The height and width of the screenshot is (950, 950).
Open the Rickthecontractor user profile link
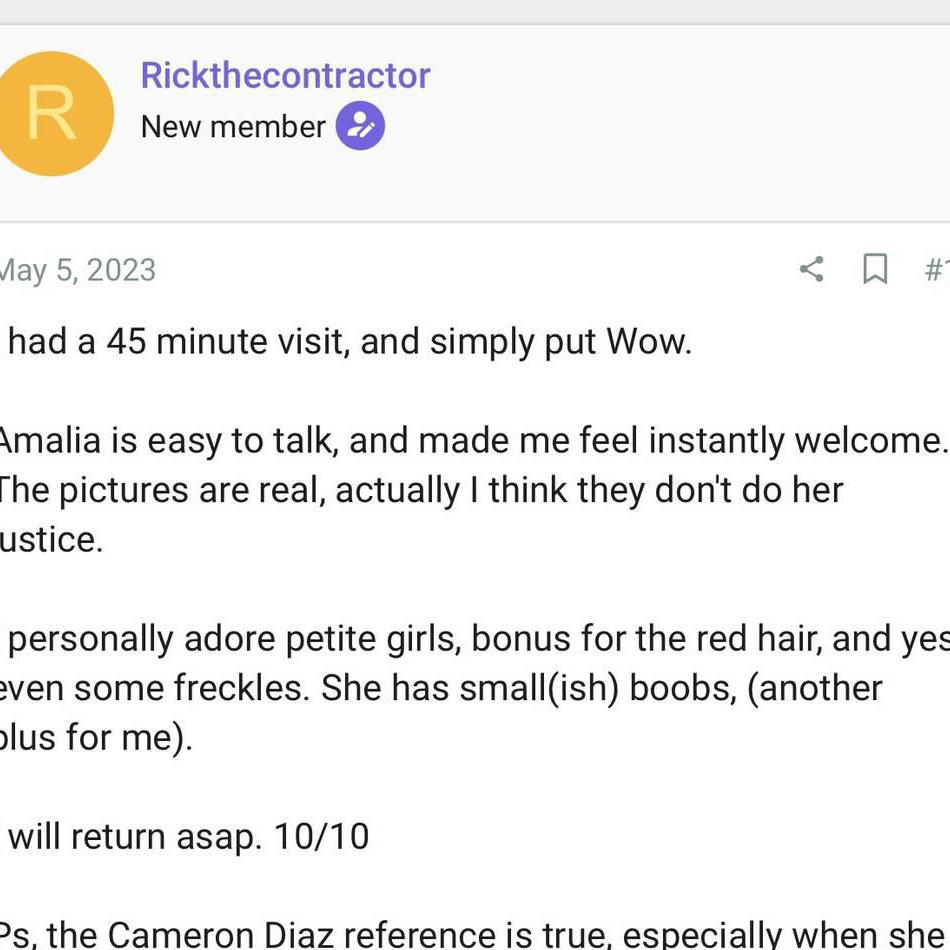pos(285,75)
